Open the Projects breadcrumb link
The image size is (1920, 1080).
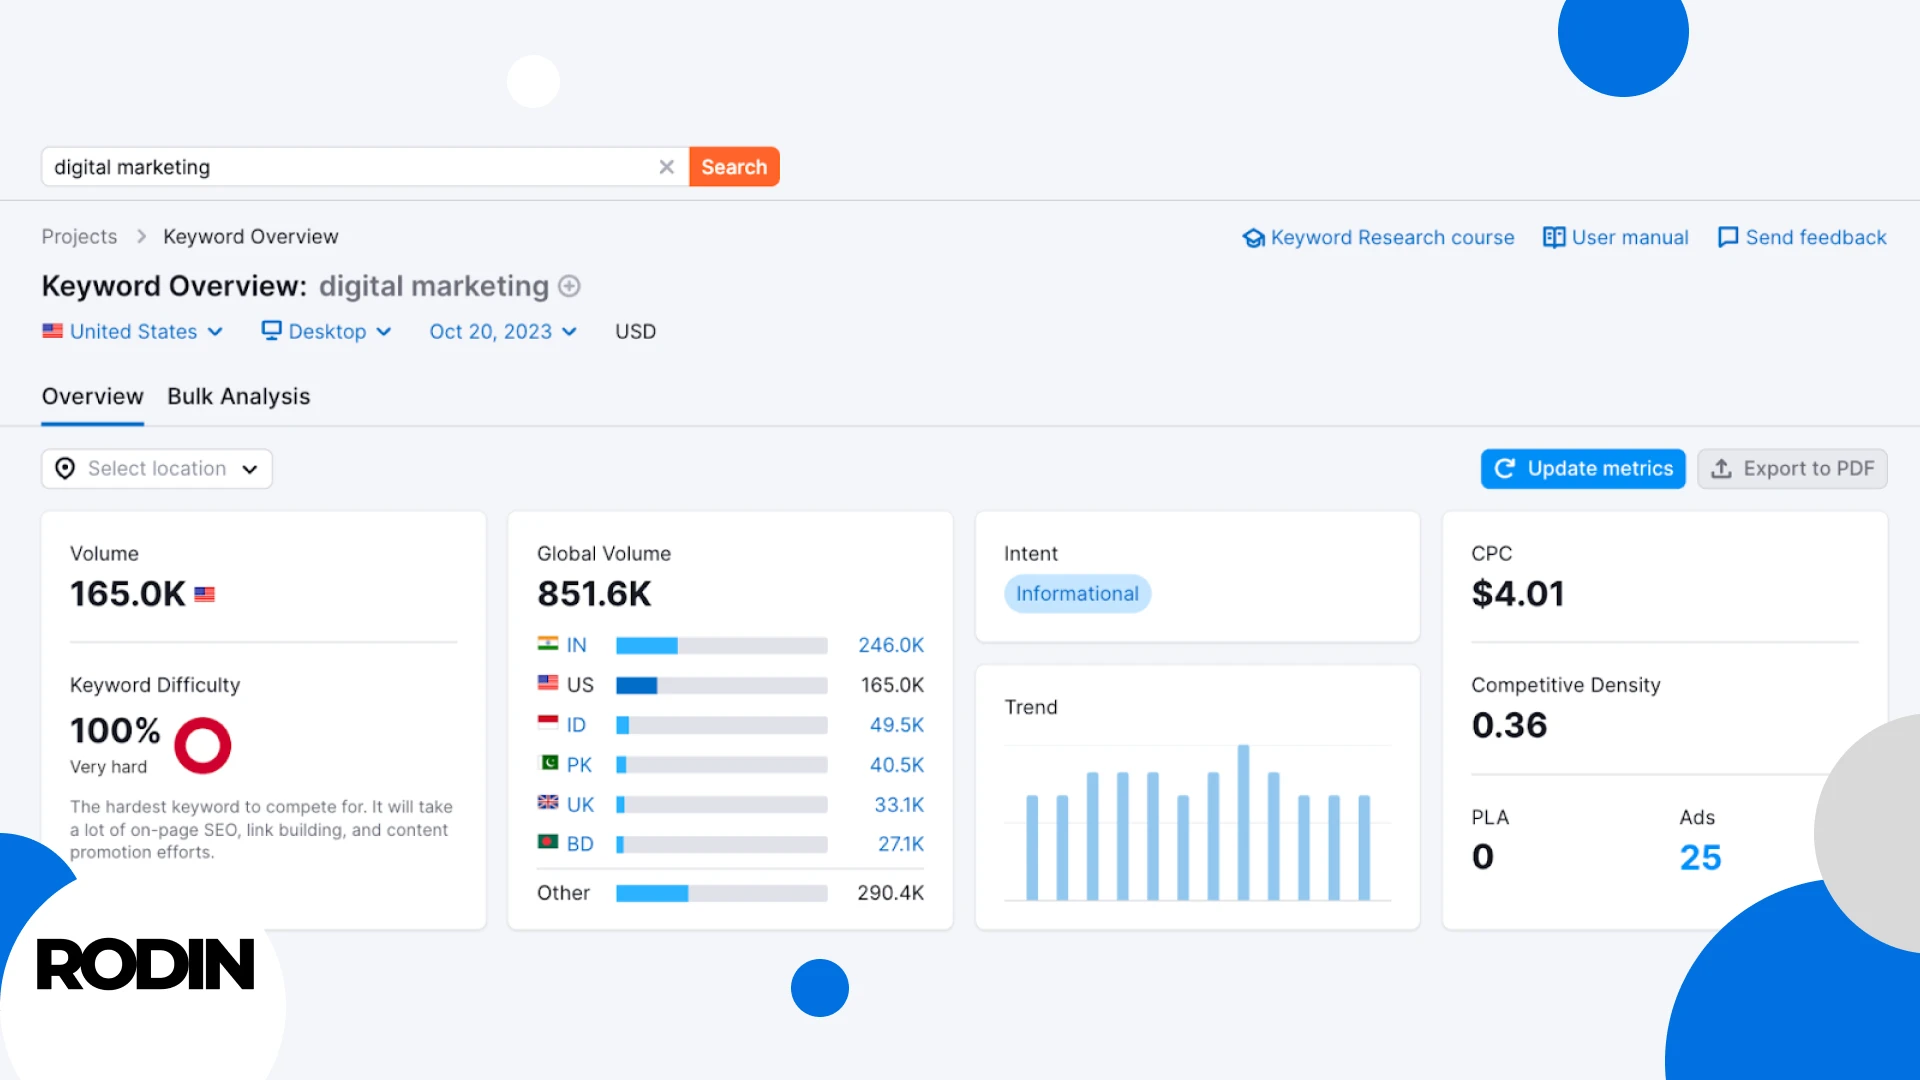pos(79,237)
